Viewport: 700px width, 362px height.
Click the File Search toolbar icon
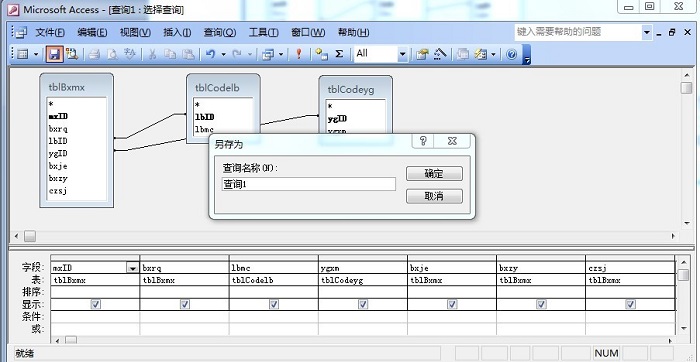[71, 54]
